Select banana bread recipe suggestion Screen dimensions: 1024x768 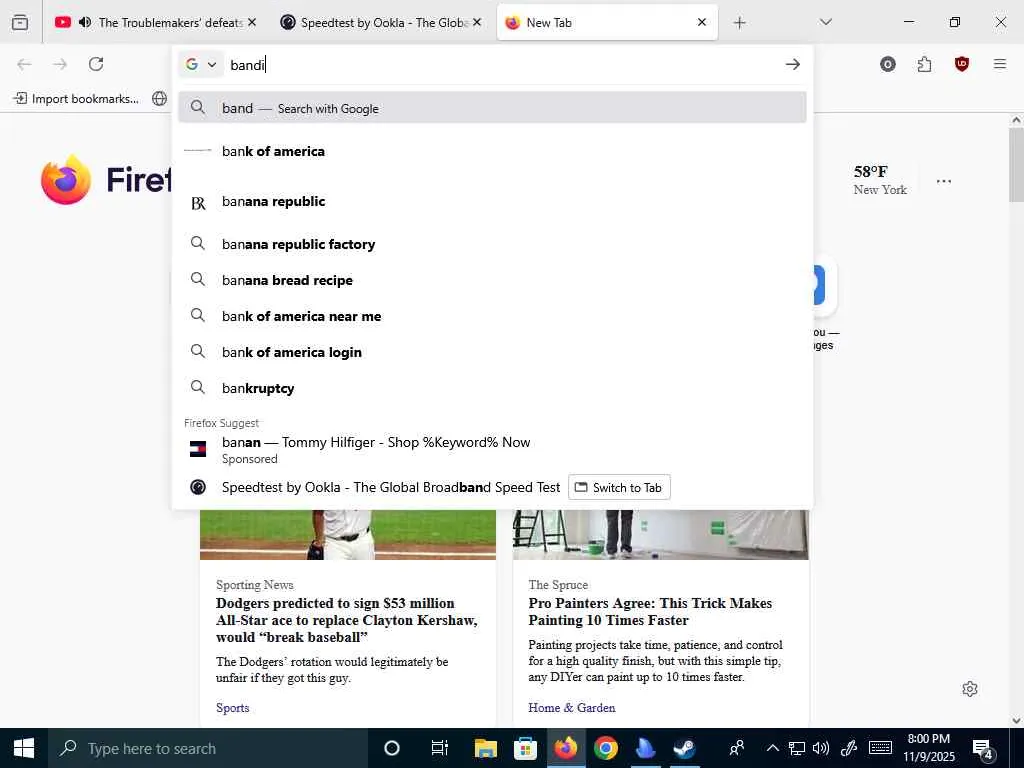coord(492,280)
